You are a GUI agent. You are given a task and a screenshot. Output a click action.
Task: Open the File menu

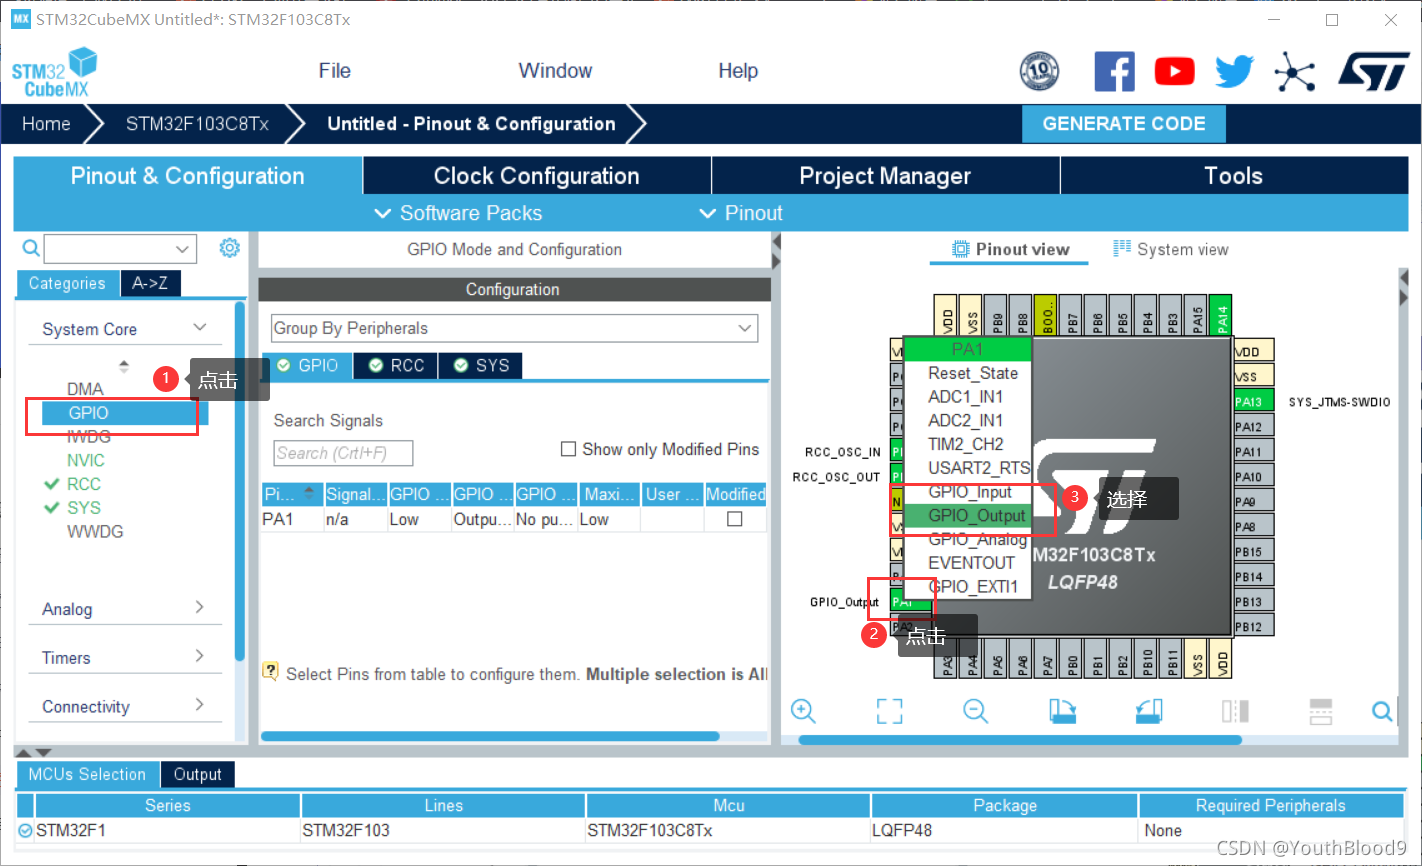[334, 71]
